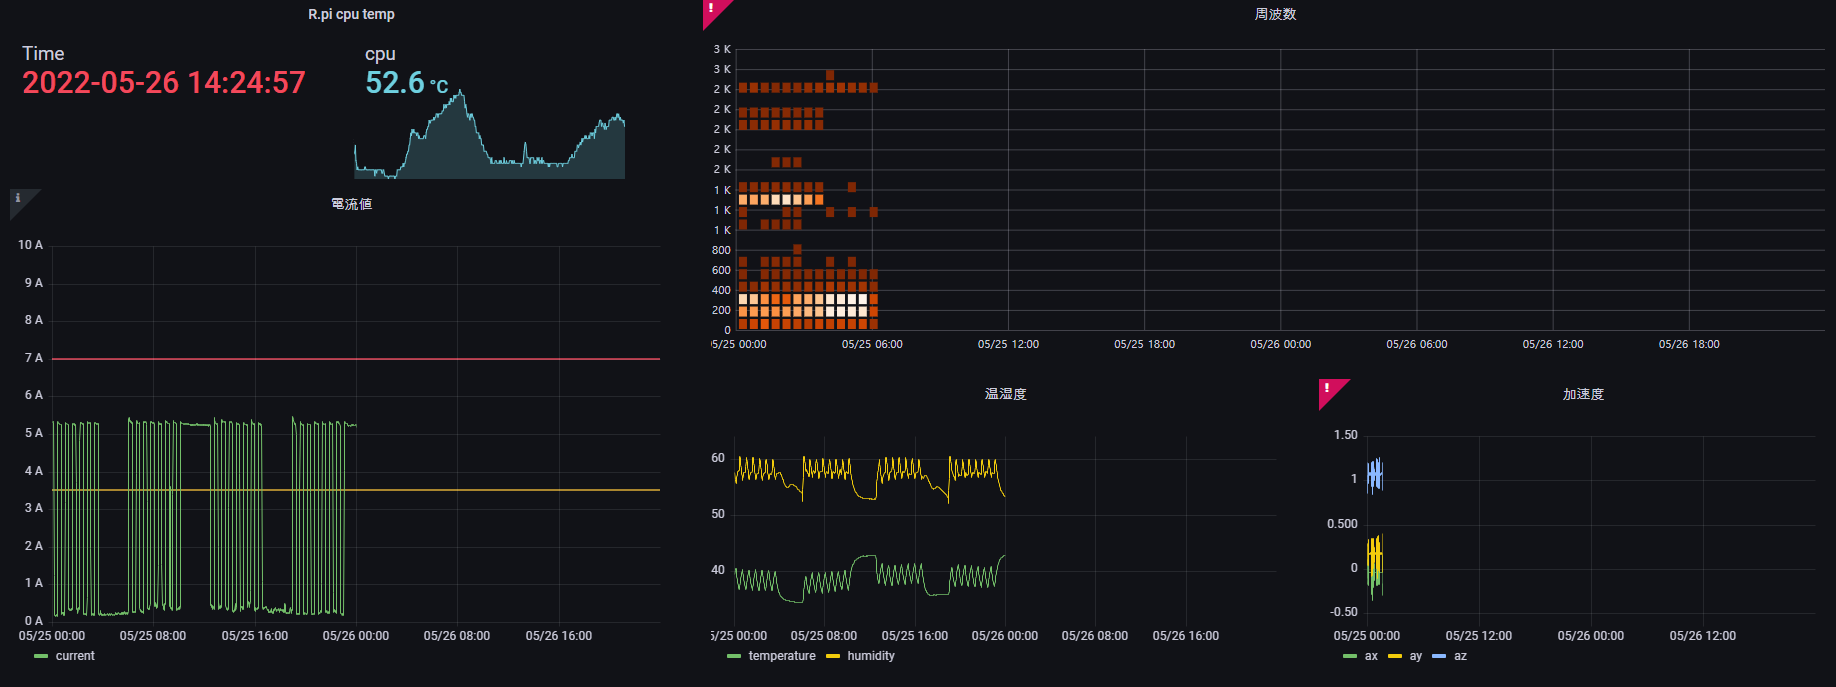Open the 周波数 panel title menu

tap(1275, 14)
